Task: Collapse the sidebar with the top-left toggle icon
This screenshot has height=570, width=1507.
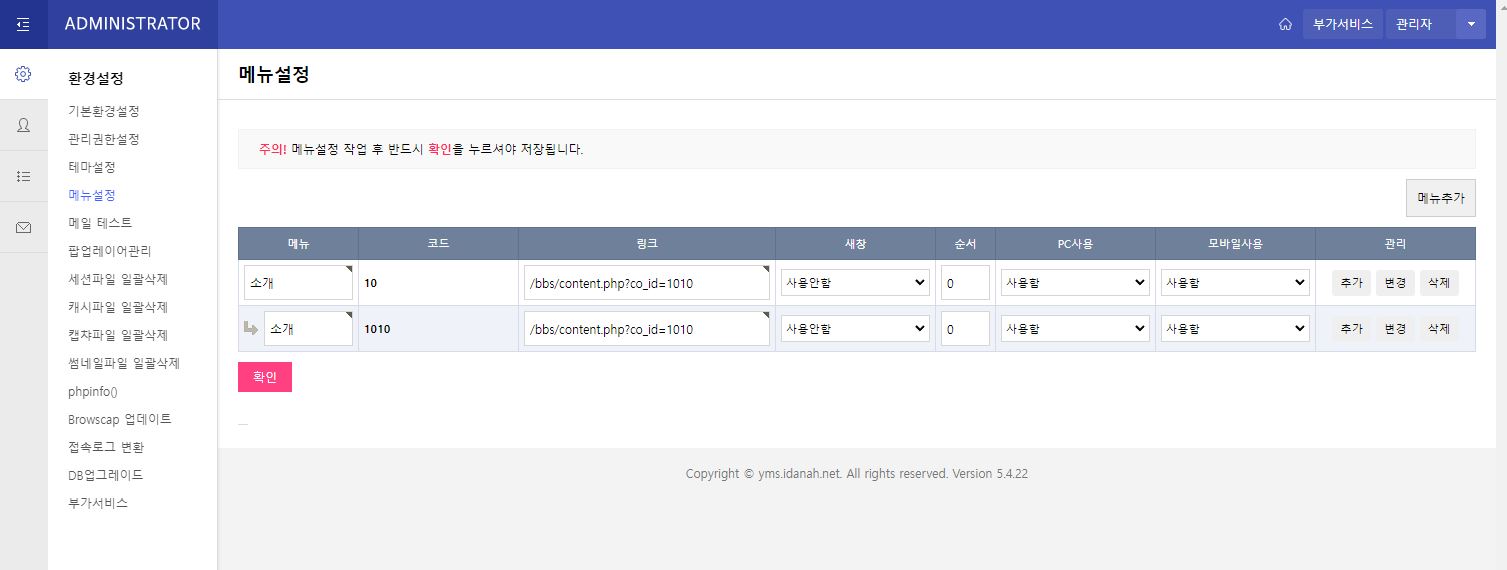Action: [x=23, y=24]
